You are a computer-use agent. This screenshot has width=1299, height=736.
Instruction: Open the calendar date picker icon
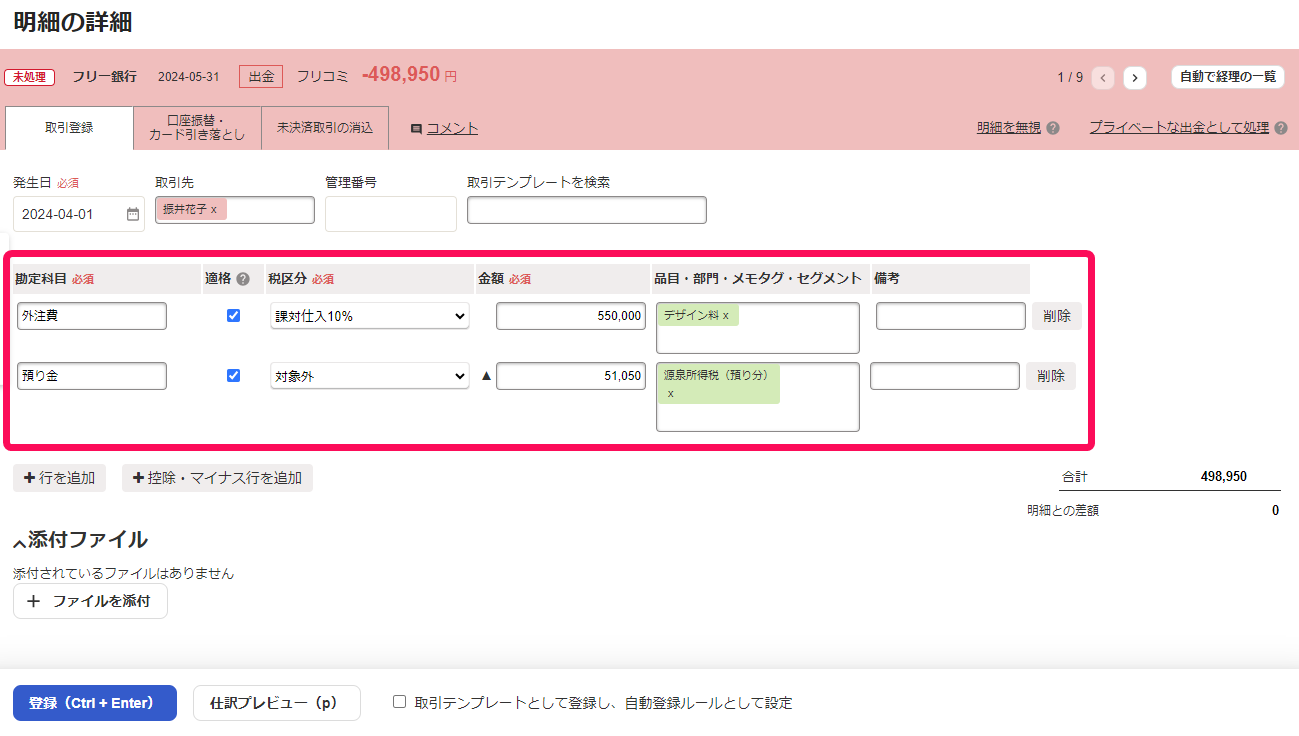(133, 214)
